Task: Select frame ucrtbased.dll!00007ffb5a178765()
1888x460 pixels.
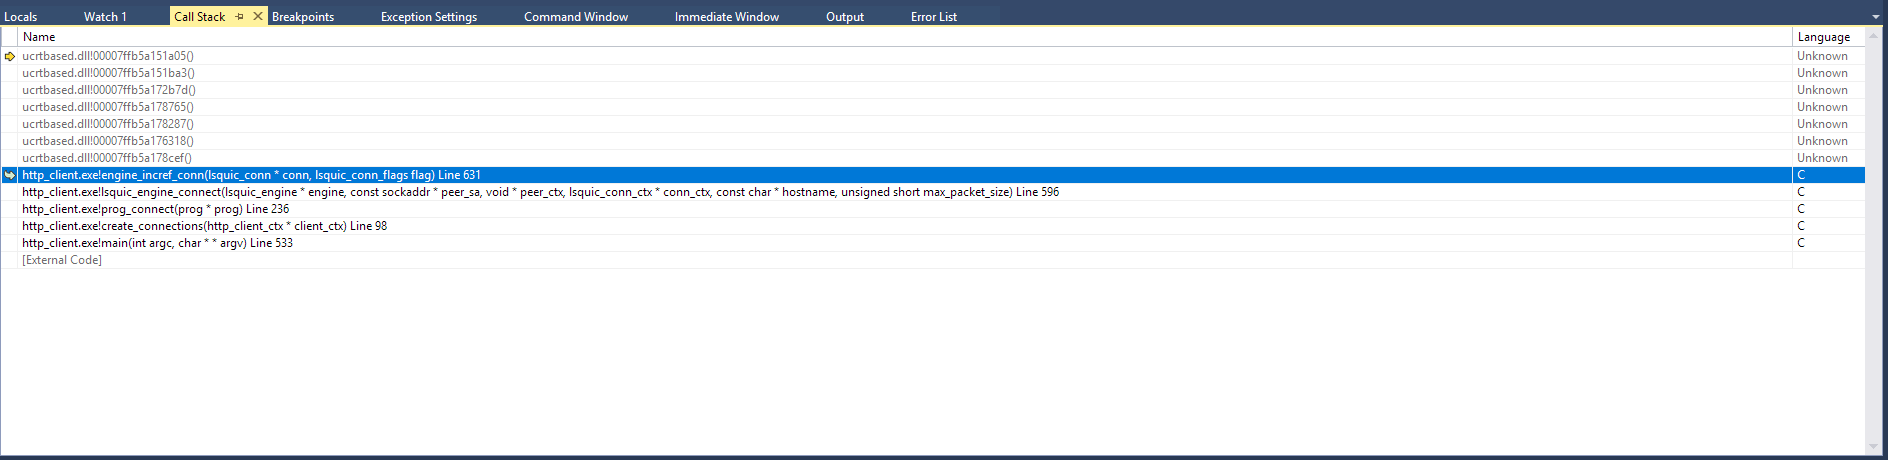Action: (x=108, y=107)
